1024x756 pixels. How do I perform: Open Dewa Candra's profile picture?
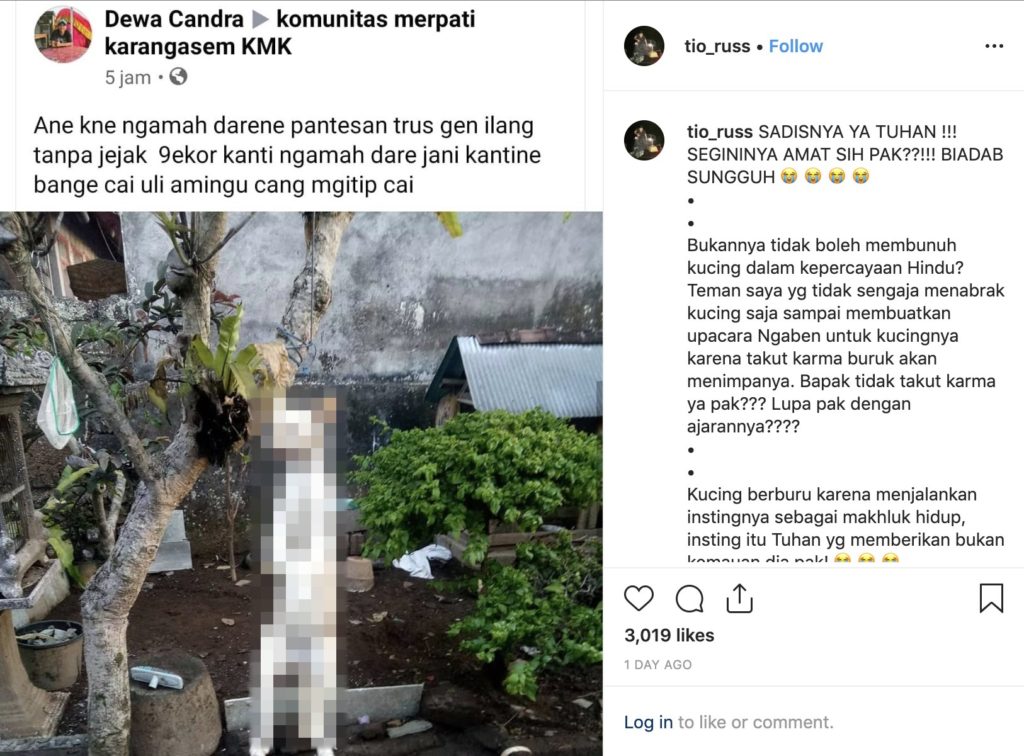tap(63, 34)
